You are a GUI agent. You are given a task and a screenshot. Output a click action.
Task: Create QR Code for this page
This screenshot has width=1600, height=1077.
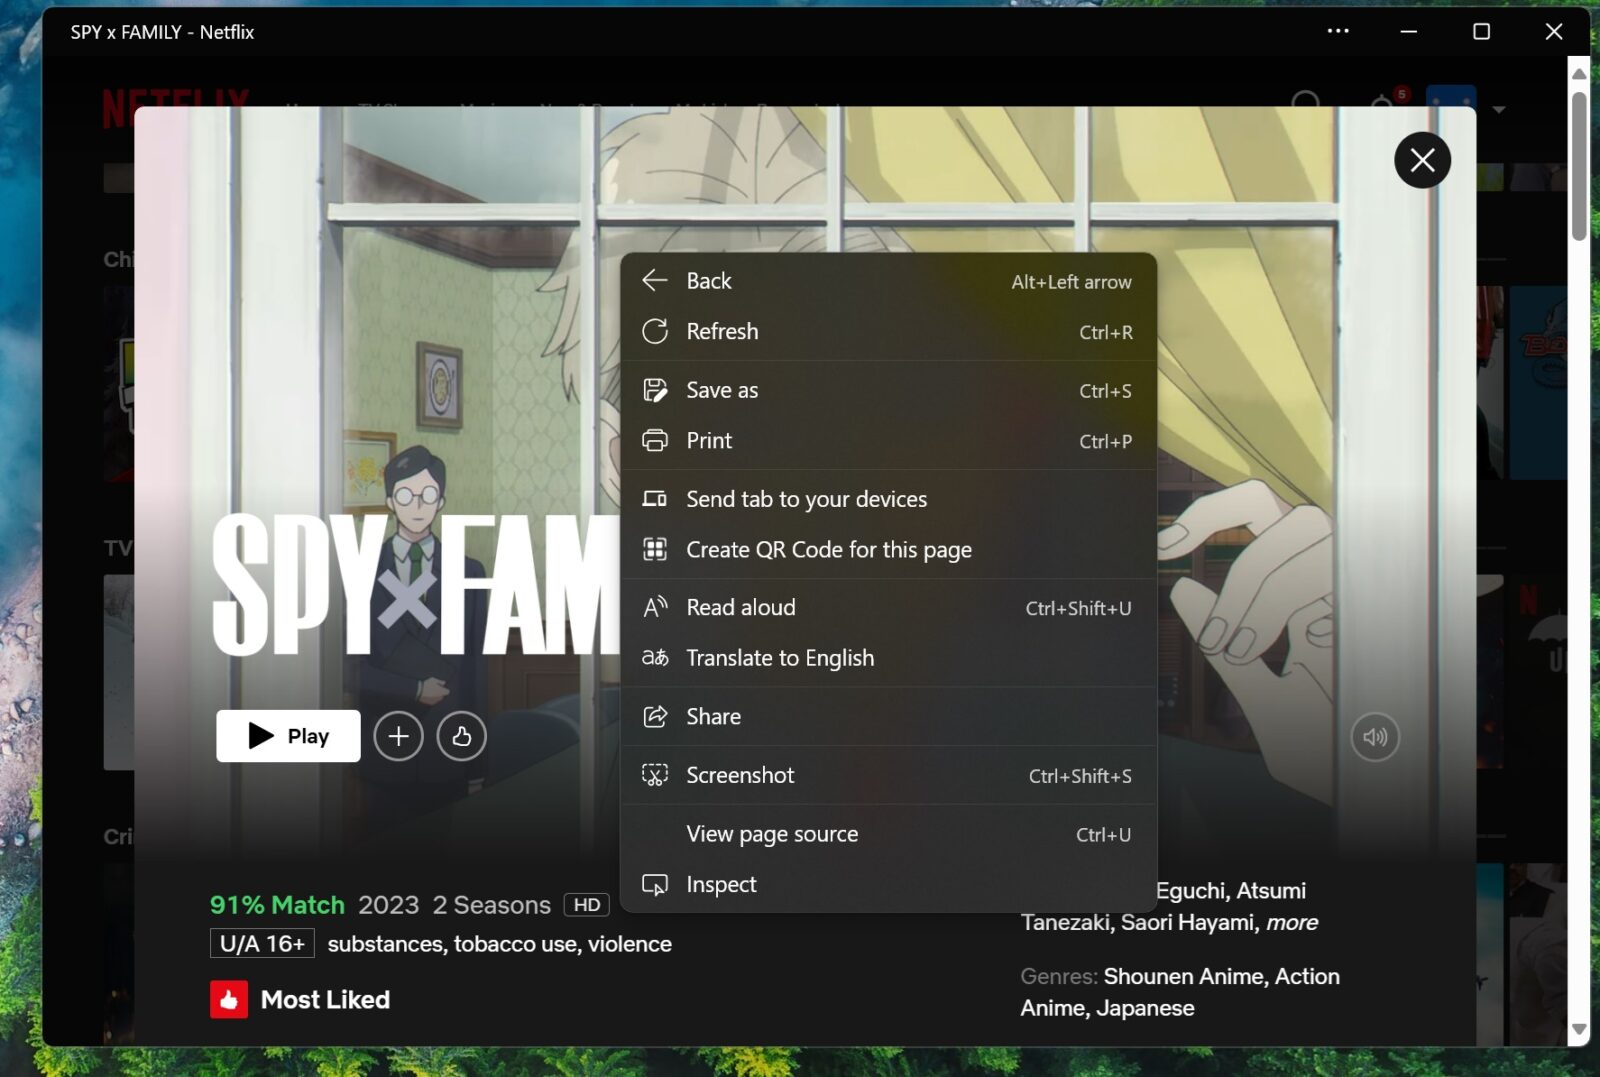click(x=828, y=549)
